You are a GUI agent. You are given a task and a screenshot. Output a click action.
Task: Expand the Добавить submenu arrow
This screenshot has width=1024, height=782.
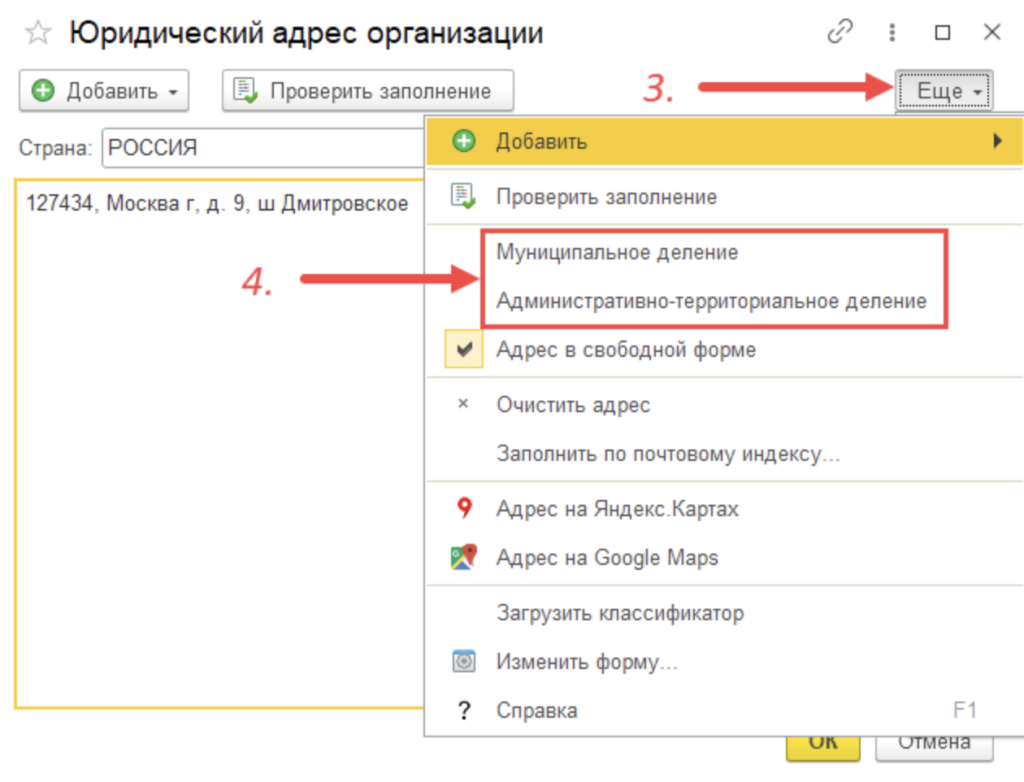click(x=997, y=142)
